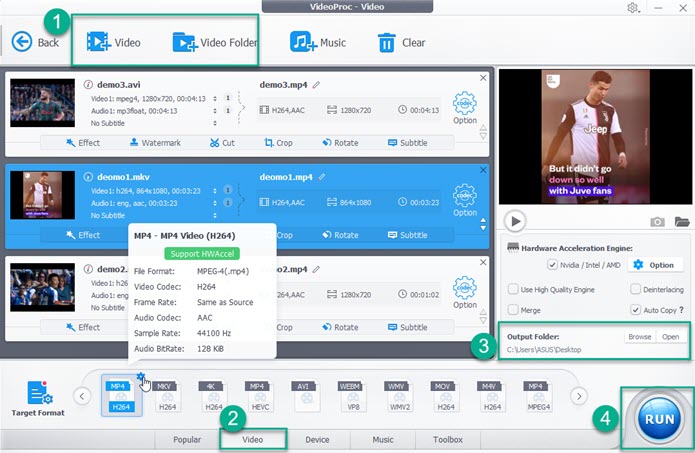Select the MP4 H264 format
The height and width of the screenshot is (453, 695).
[x=121, y=396]
